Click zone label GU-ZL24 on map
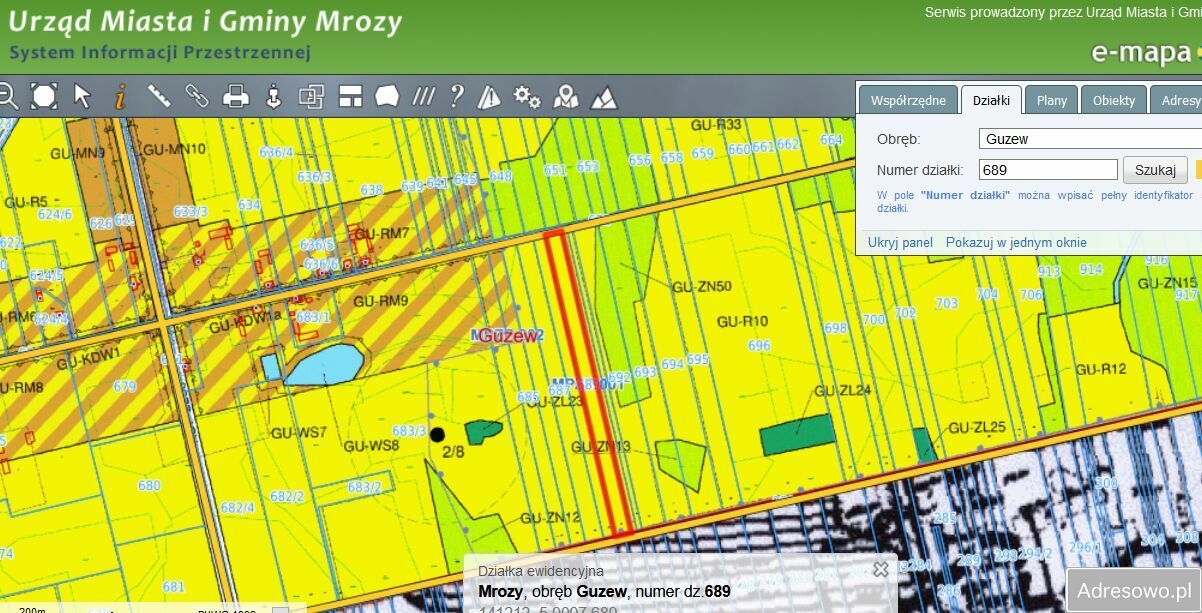This screenshot has width=1202, height=613. pyautogui.click(x=843, y=390)
